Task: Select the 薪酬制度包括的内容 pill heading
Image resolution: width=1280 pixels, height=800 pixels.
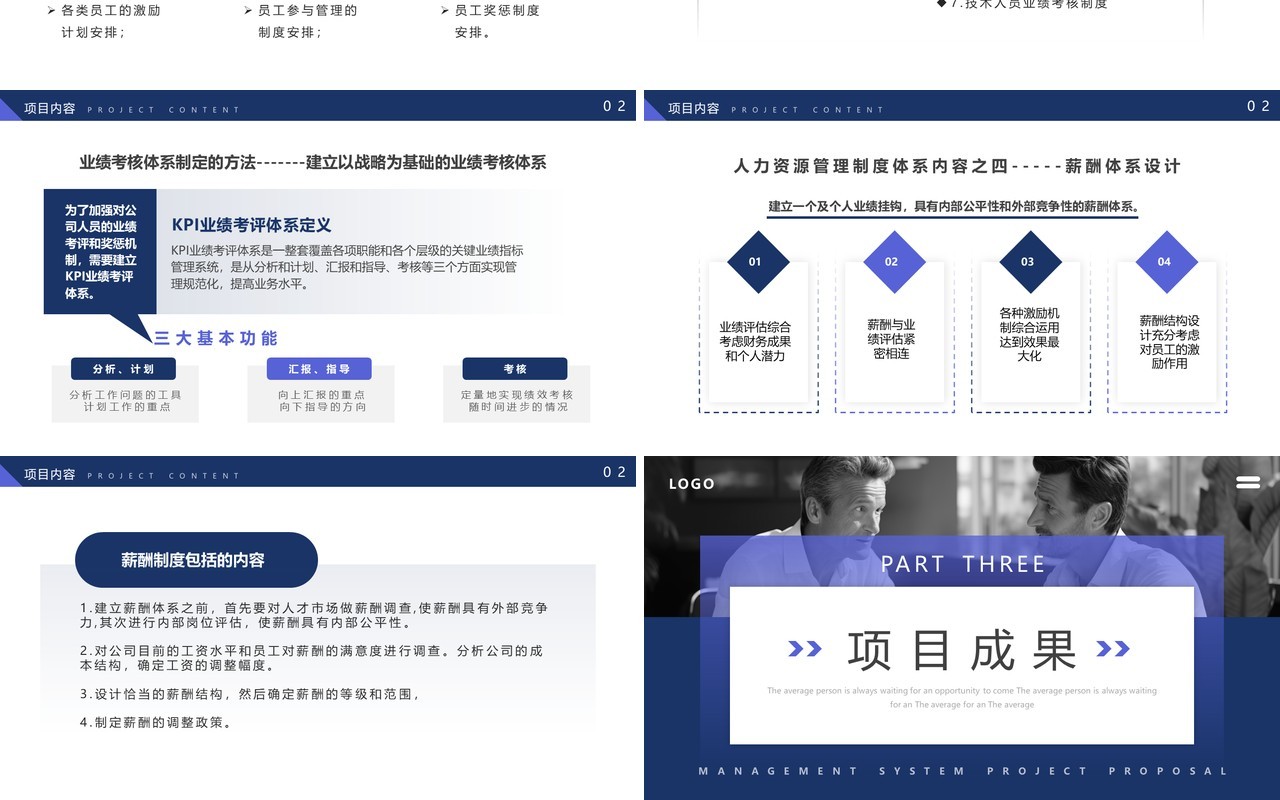Action: pyautogui.click(x=196, y=560)
